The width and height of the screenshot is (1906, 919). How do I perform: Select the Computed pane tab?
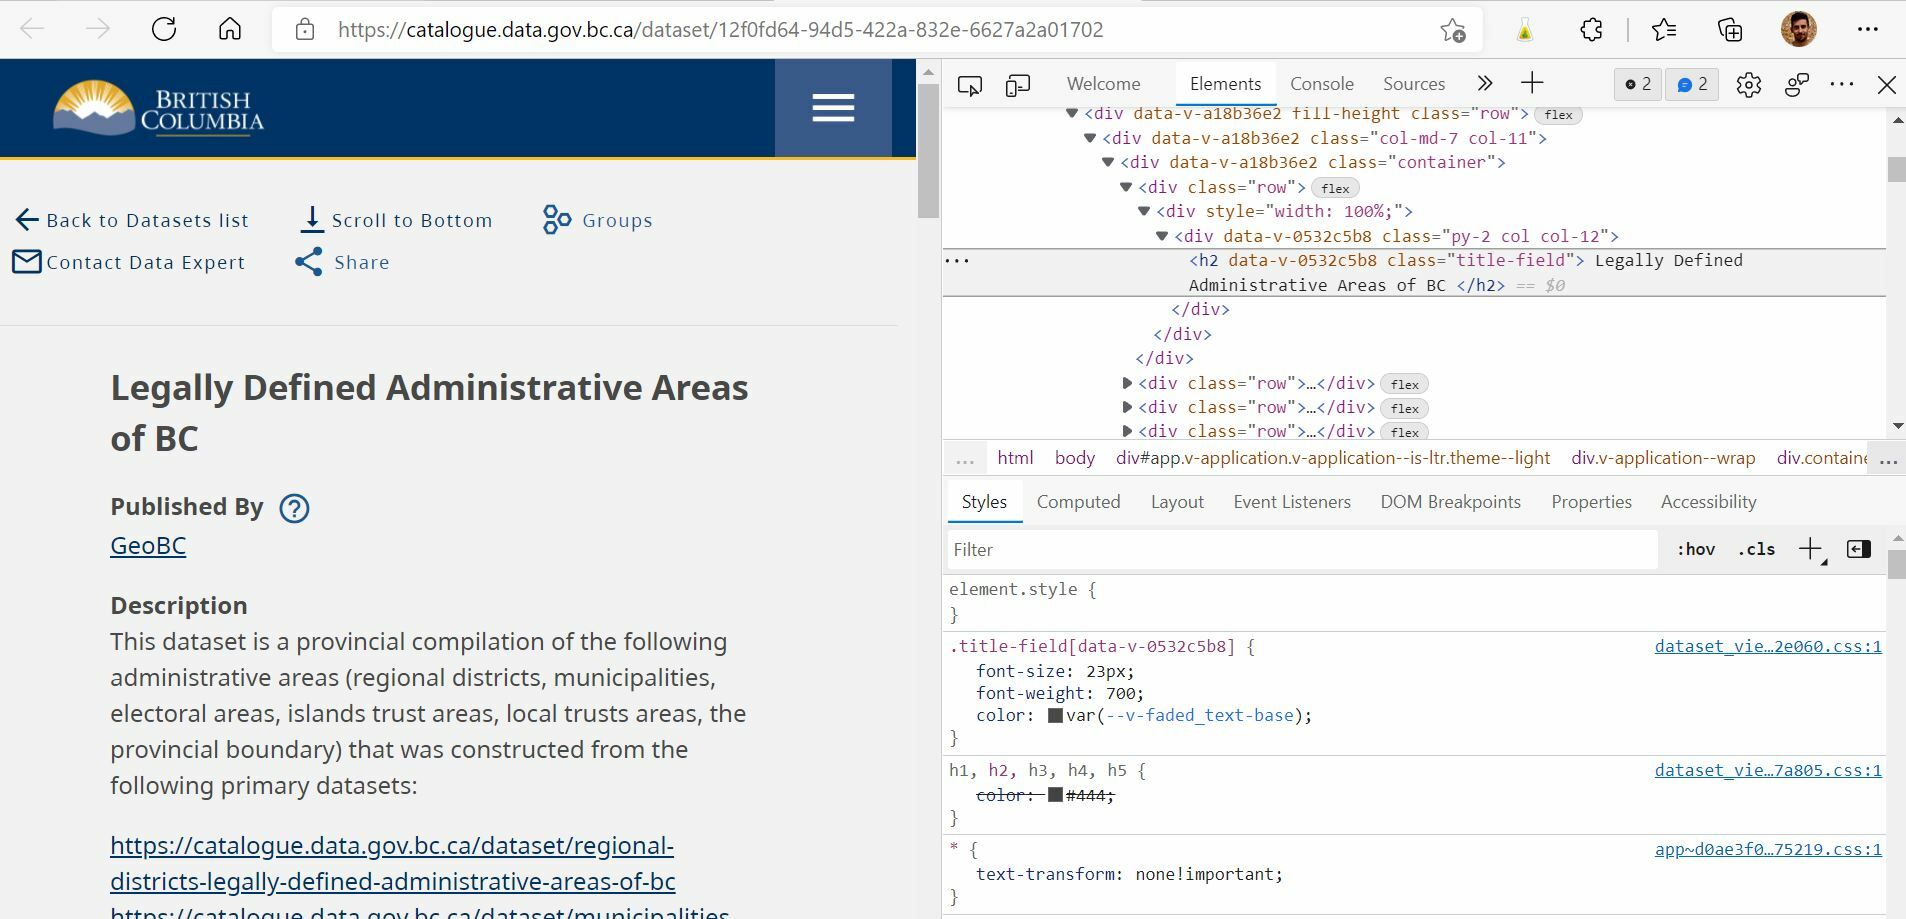click(x=1078, y=502)
